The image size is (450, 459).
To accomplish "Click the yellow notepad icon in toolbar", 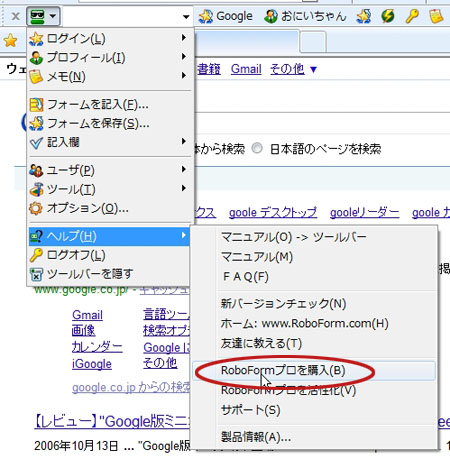I will pos(436,16).
